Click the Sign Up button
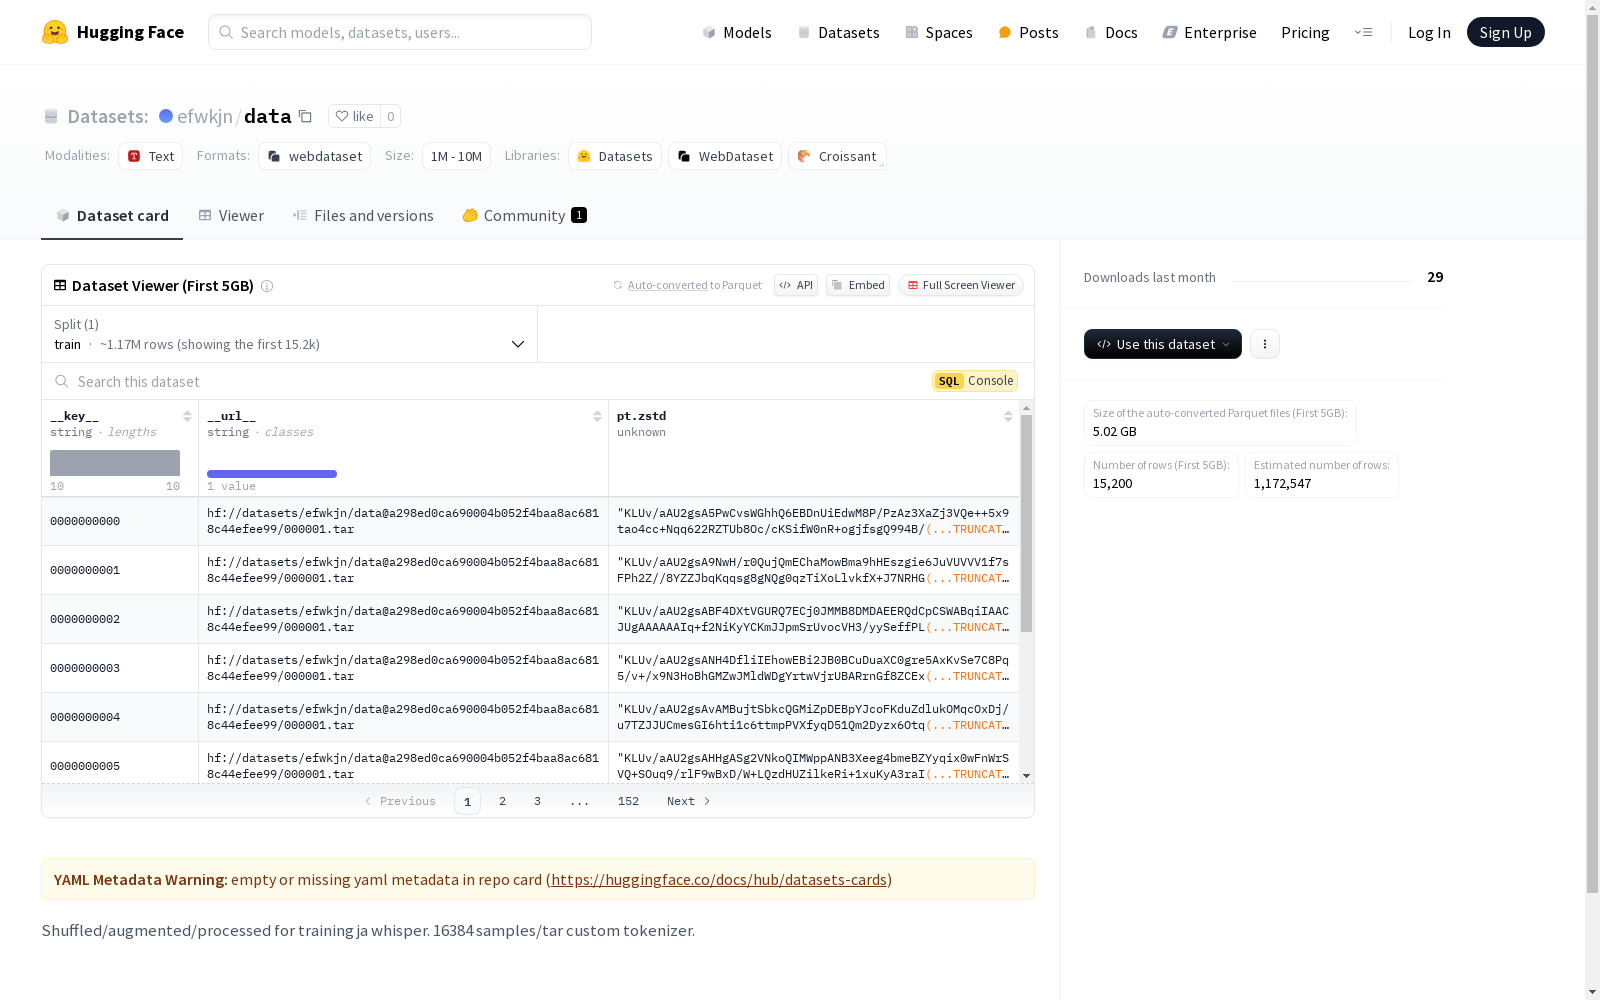1600x1000 pixels. (x=1505, y=32)
